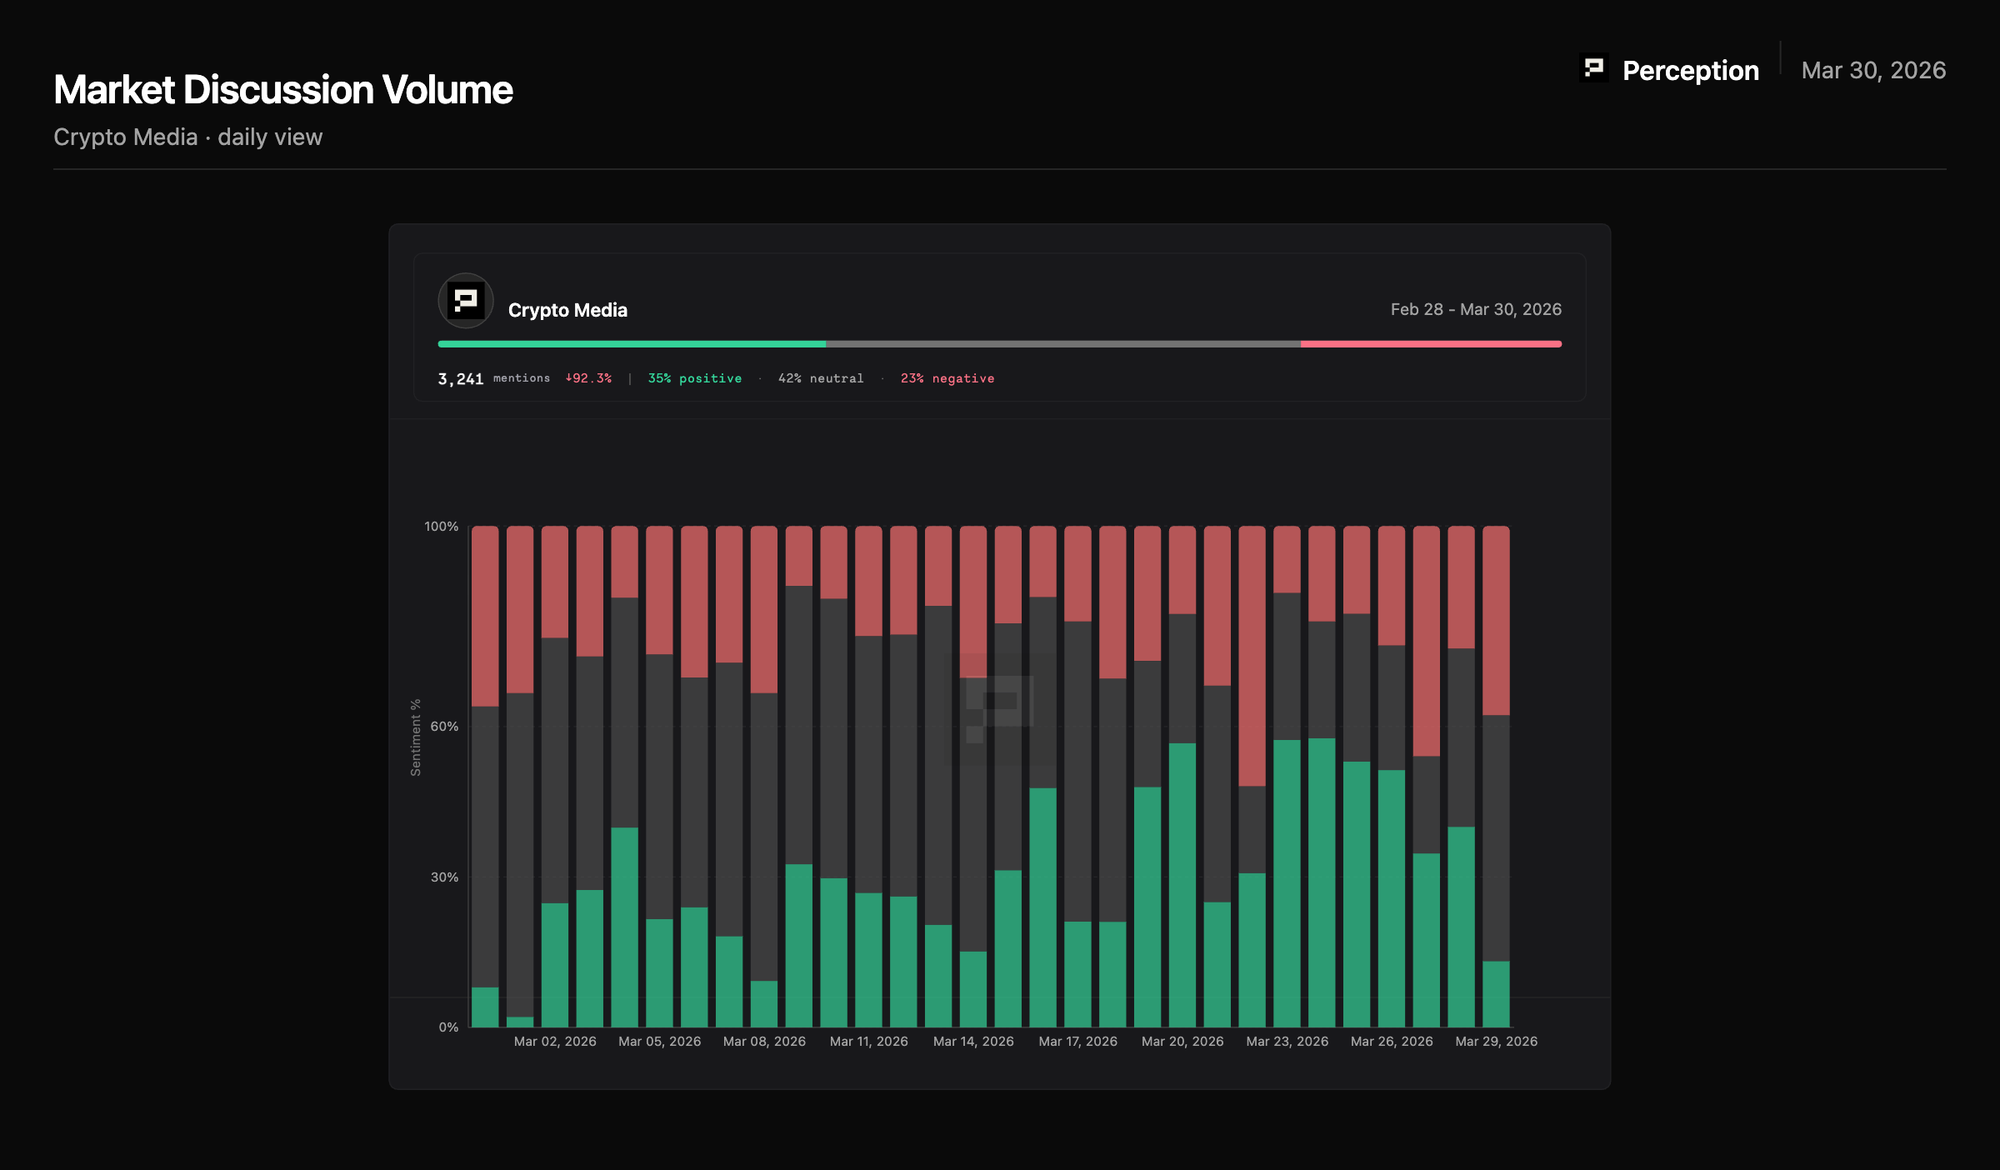Screen dimensions: 2000x1170
Task: Click the gray neutral segment of sentiment bar
Action: (1062, 344)
